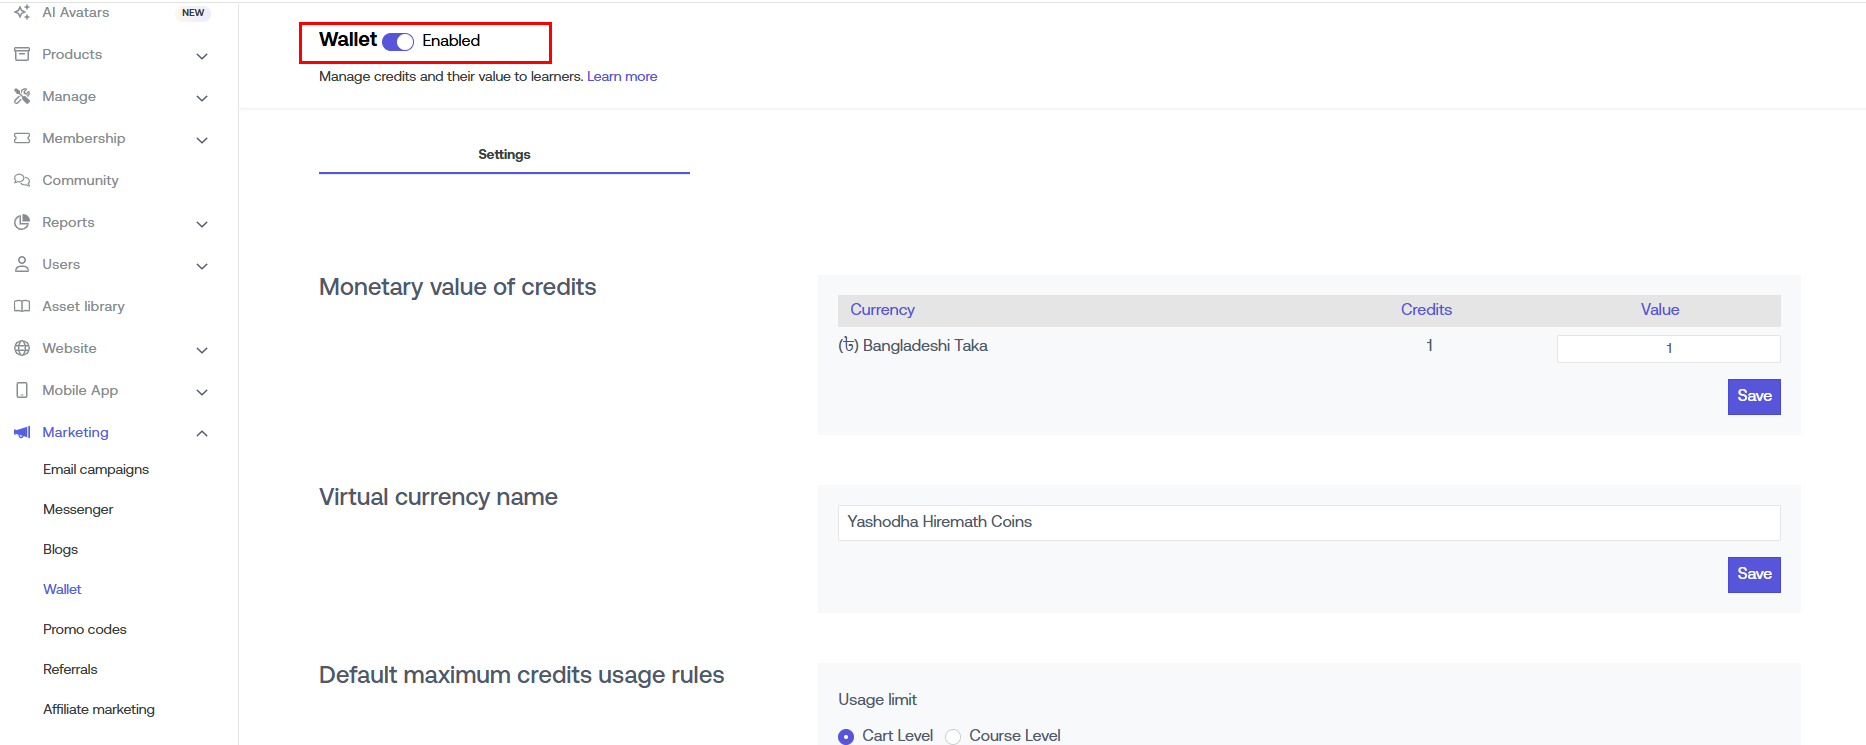Open the Learn more link

point(622,76)
